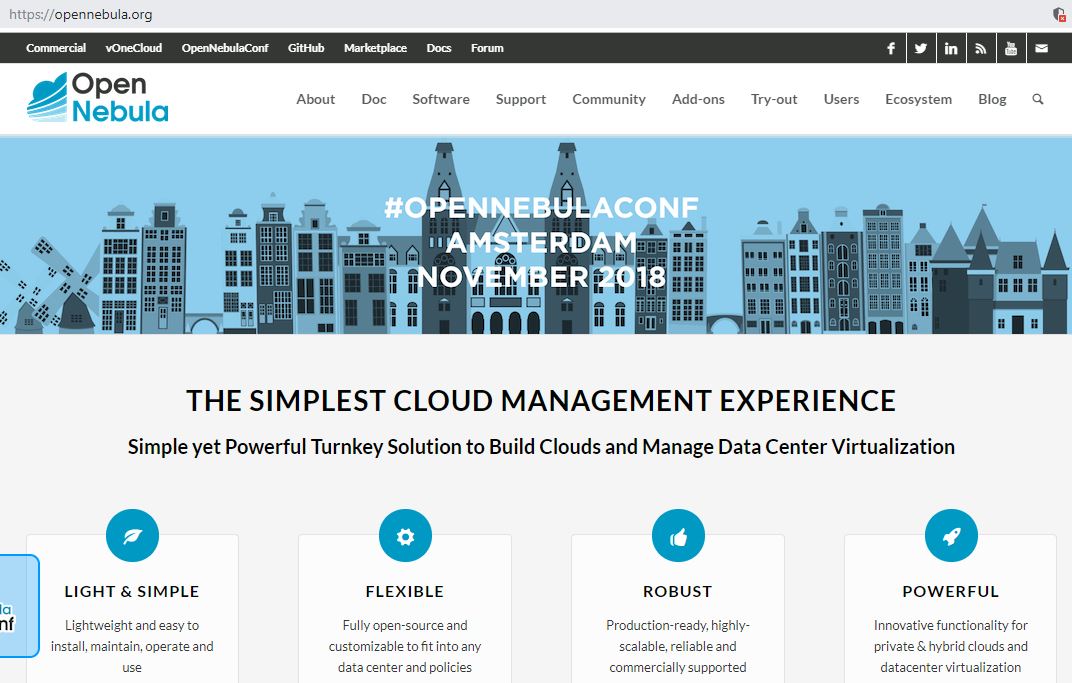1072x683 pixels.
Task: Open the Software menu
Action: (440, 99)
